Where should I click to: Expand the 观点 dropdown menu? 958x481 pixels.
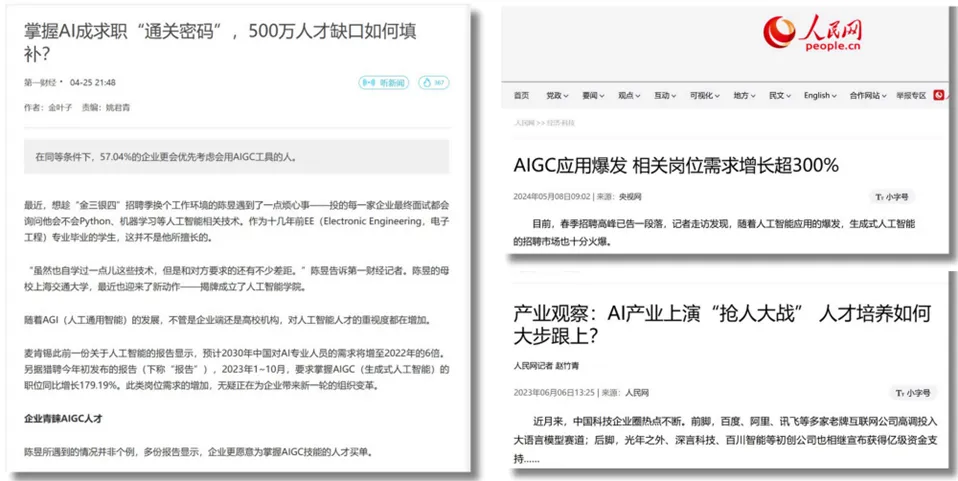(629, 95)
